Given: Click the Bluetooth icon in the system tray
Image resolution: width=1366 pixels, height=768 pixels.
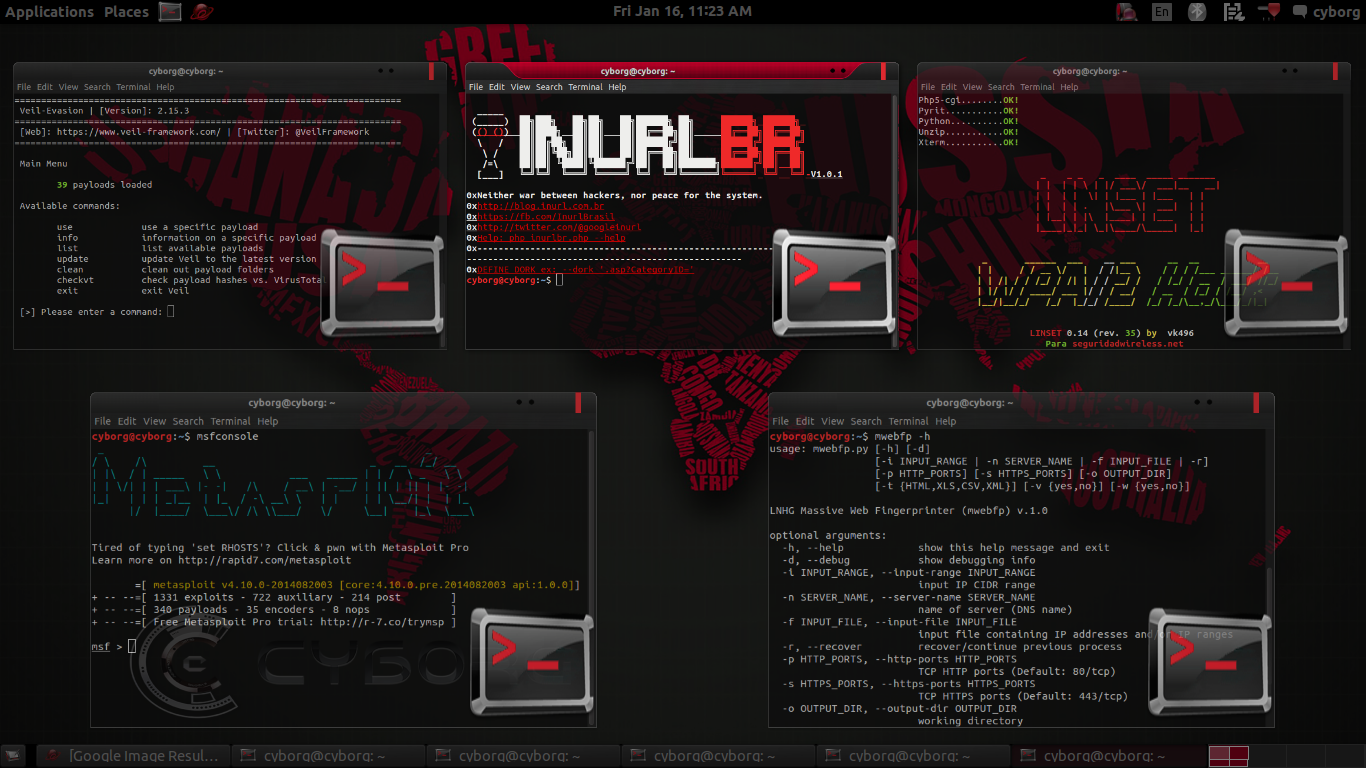Looking at the screenshot, I should (1195, 12).
